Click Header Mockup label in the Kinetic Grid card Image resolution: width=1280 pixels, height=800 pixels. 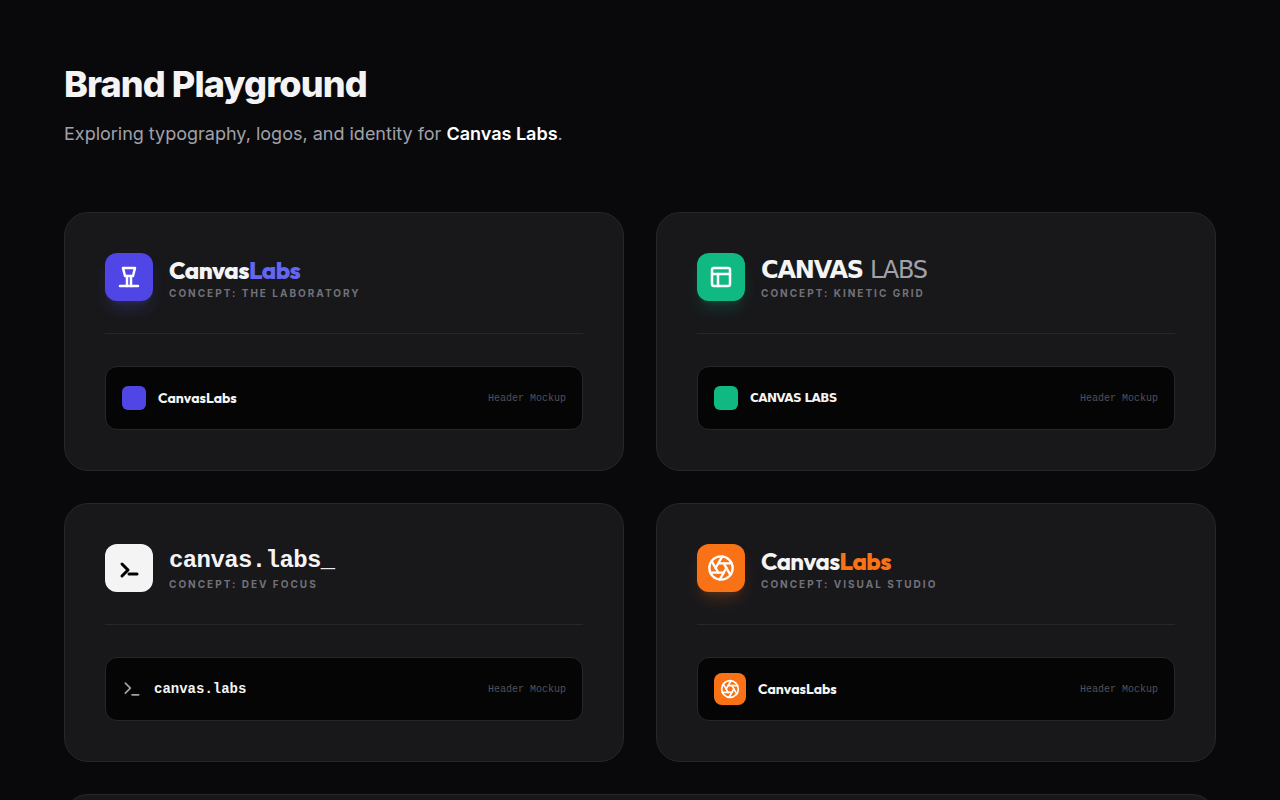click(1119, 398)
